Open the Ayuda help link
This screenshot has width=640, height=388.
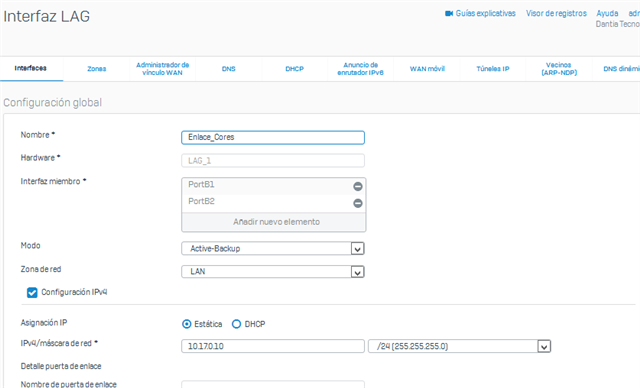pyautogui.click(x=607, y=13)
